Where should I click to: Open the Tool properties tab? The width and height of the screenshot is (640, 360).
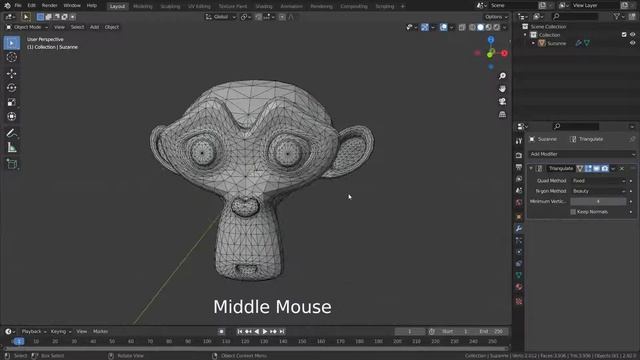tap(519, 141)
